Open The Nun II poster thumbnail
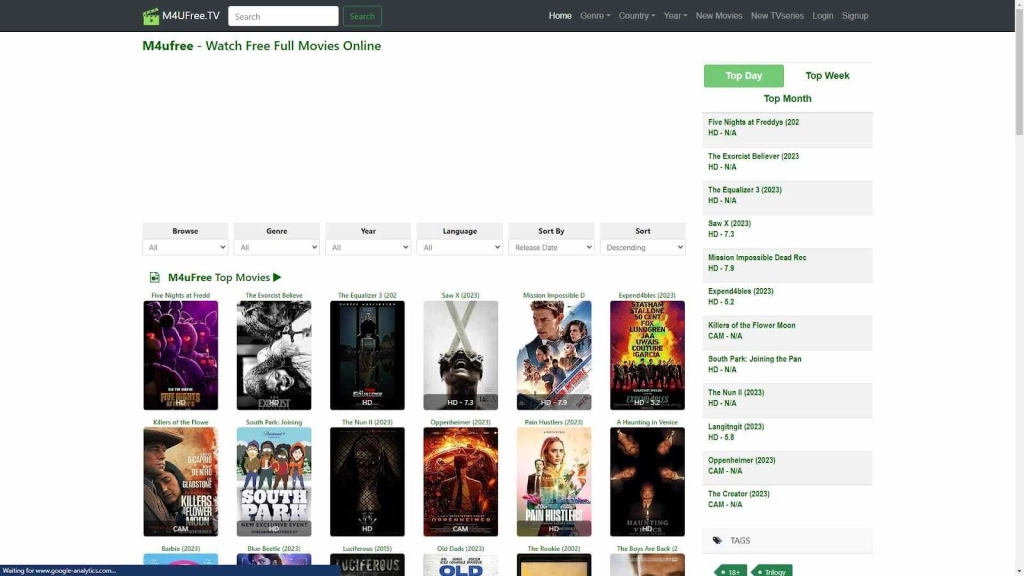 click(x=367, y=482)
